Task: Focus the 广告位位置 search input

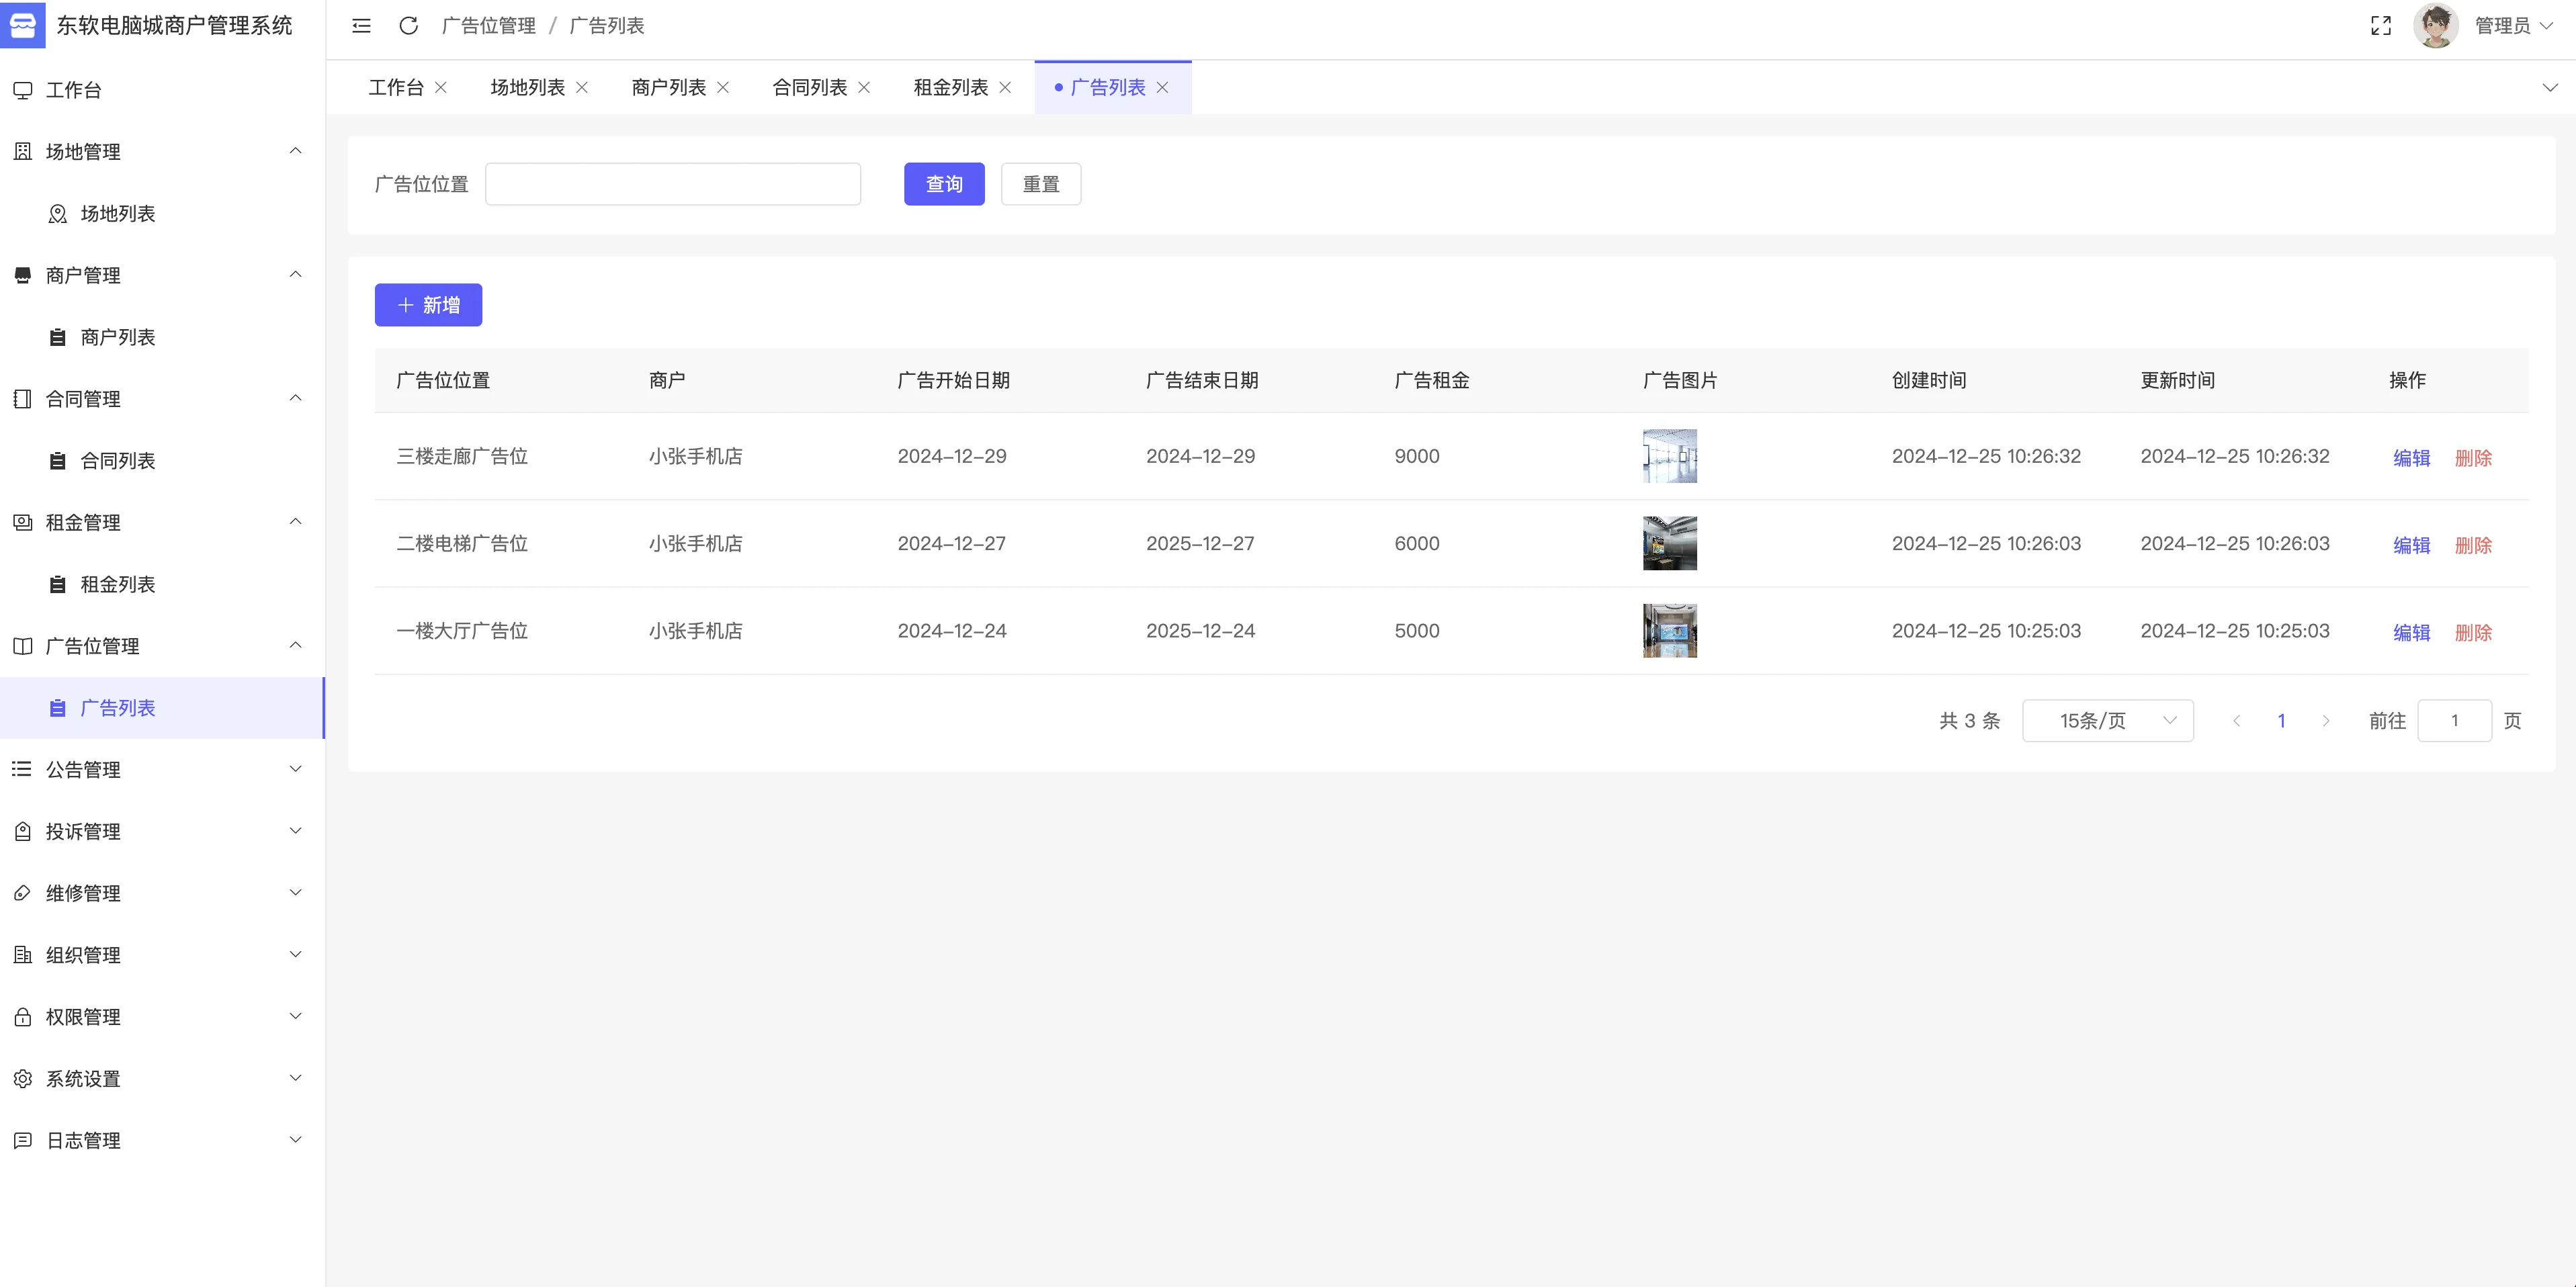Action: 672,184
